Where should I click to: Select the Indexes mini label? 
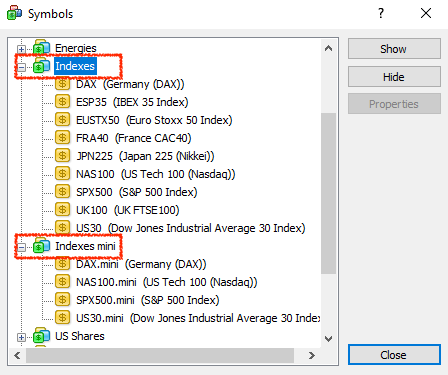click(x=85, y=246)
